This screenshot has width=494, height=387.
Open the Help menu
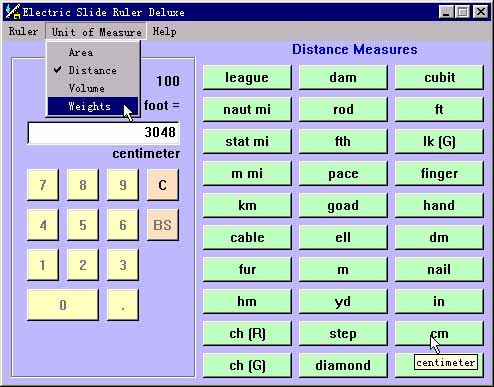point(164,32)
